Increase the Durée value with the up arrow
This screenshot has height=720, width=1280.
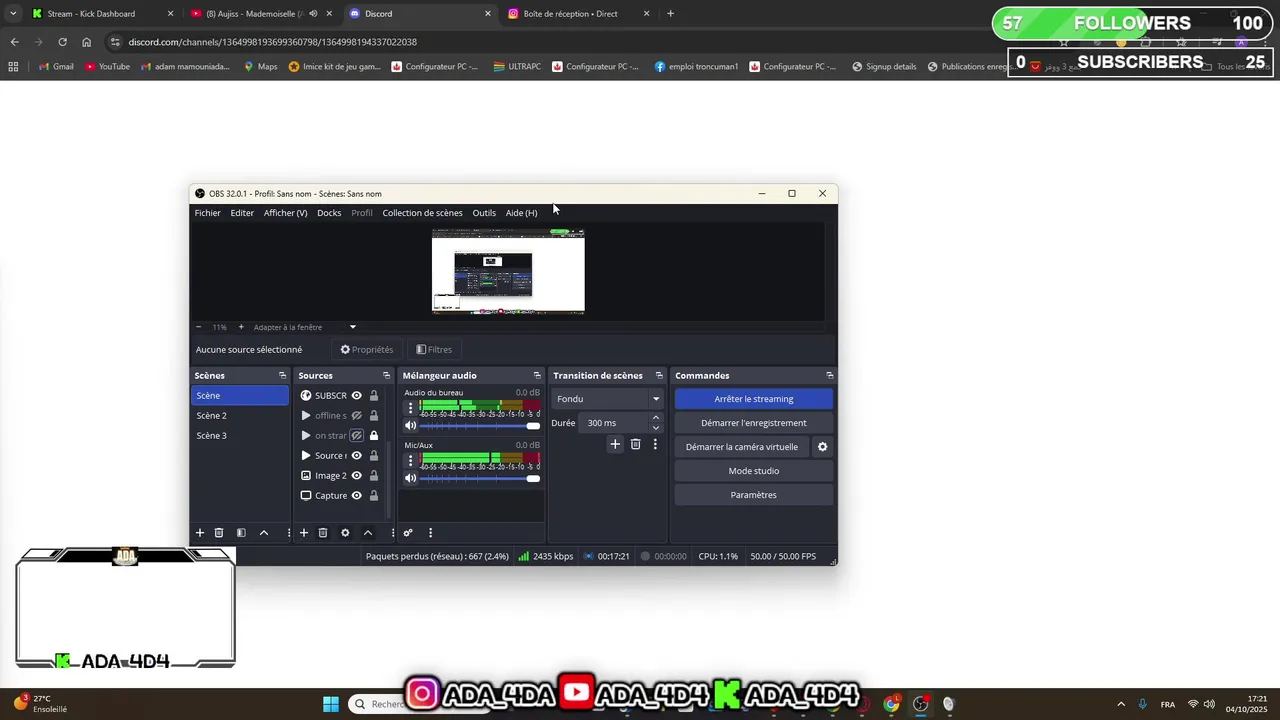point(656,418)
